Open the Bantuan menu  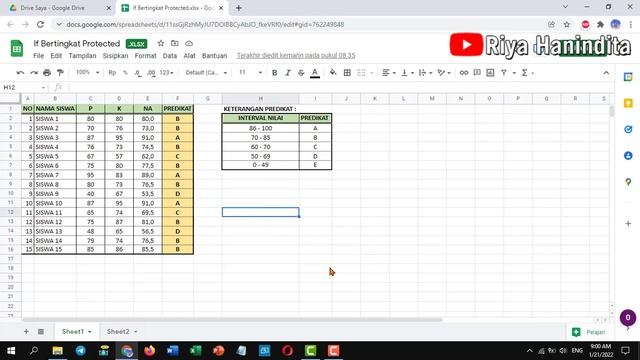214,56
